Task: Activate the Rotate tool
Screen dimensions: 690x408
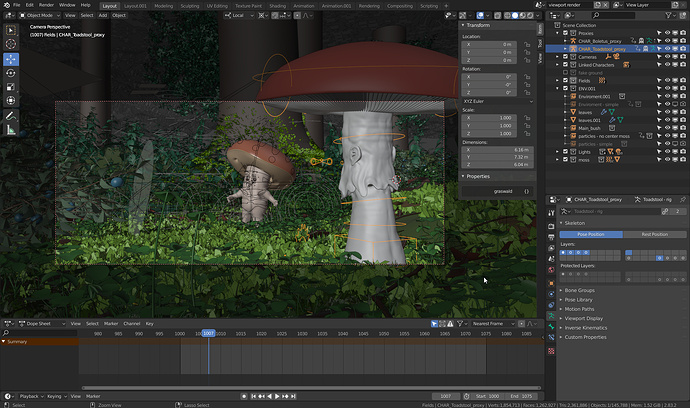Action: [x=11, y=73]
